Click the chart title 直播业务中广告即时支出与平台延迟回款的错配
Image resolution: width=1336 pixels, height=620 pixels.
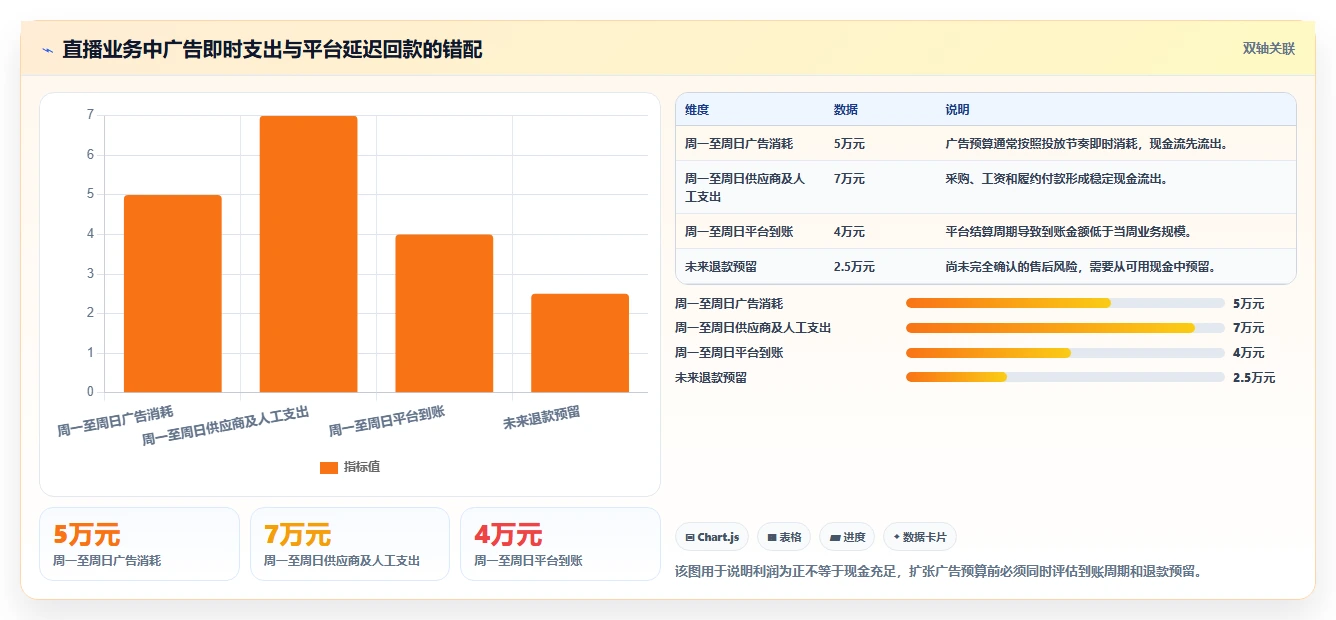pos(272,49)
